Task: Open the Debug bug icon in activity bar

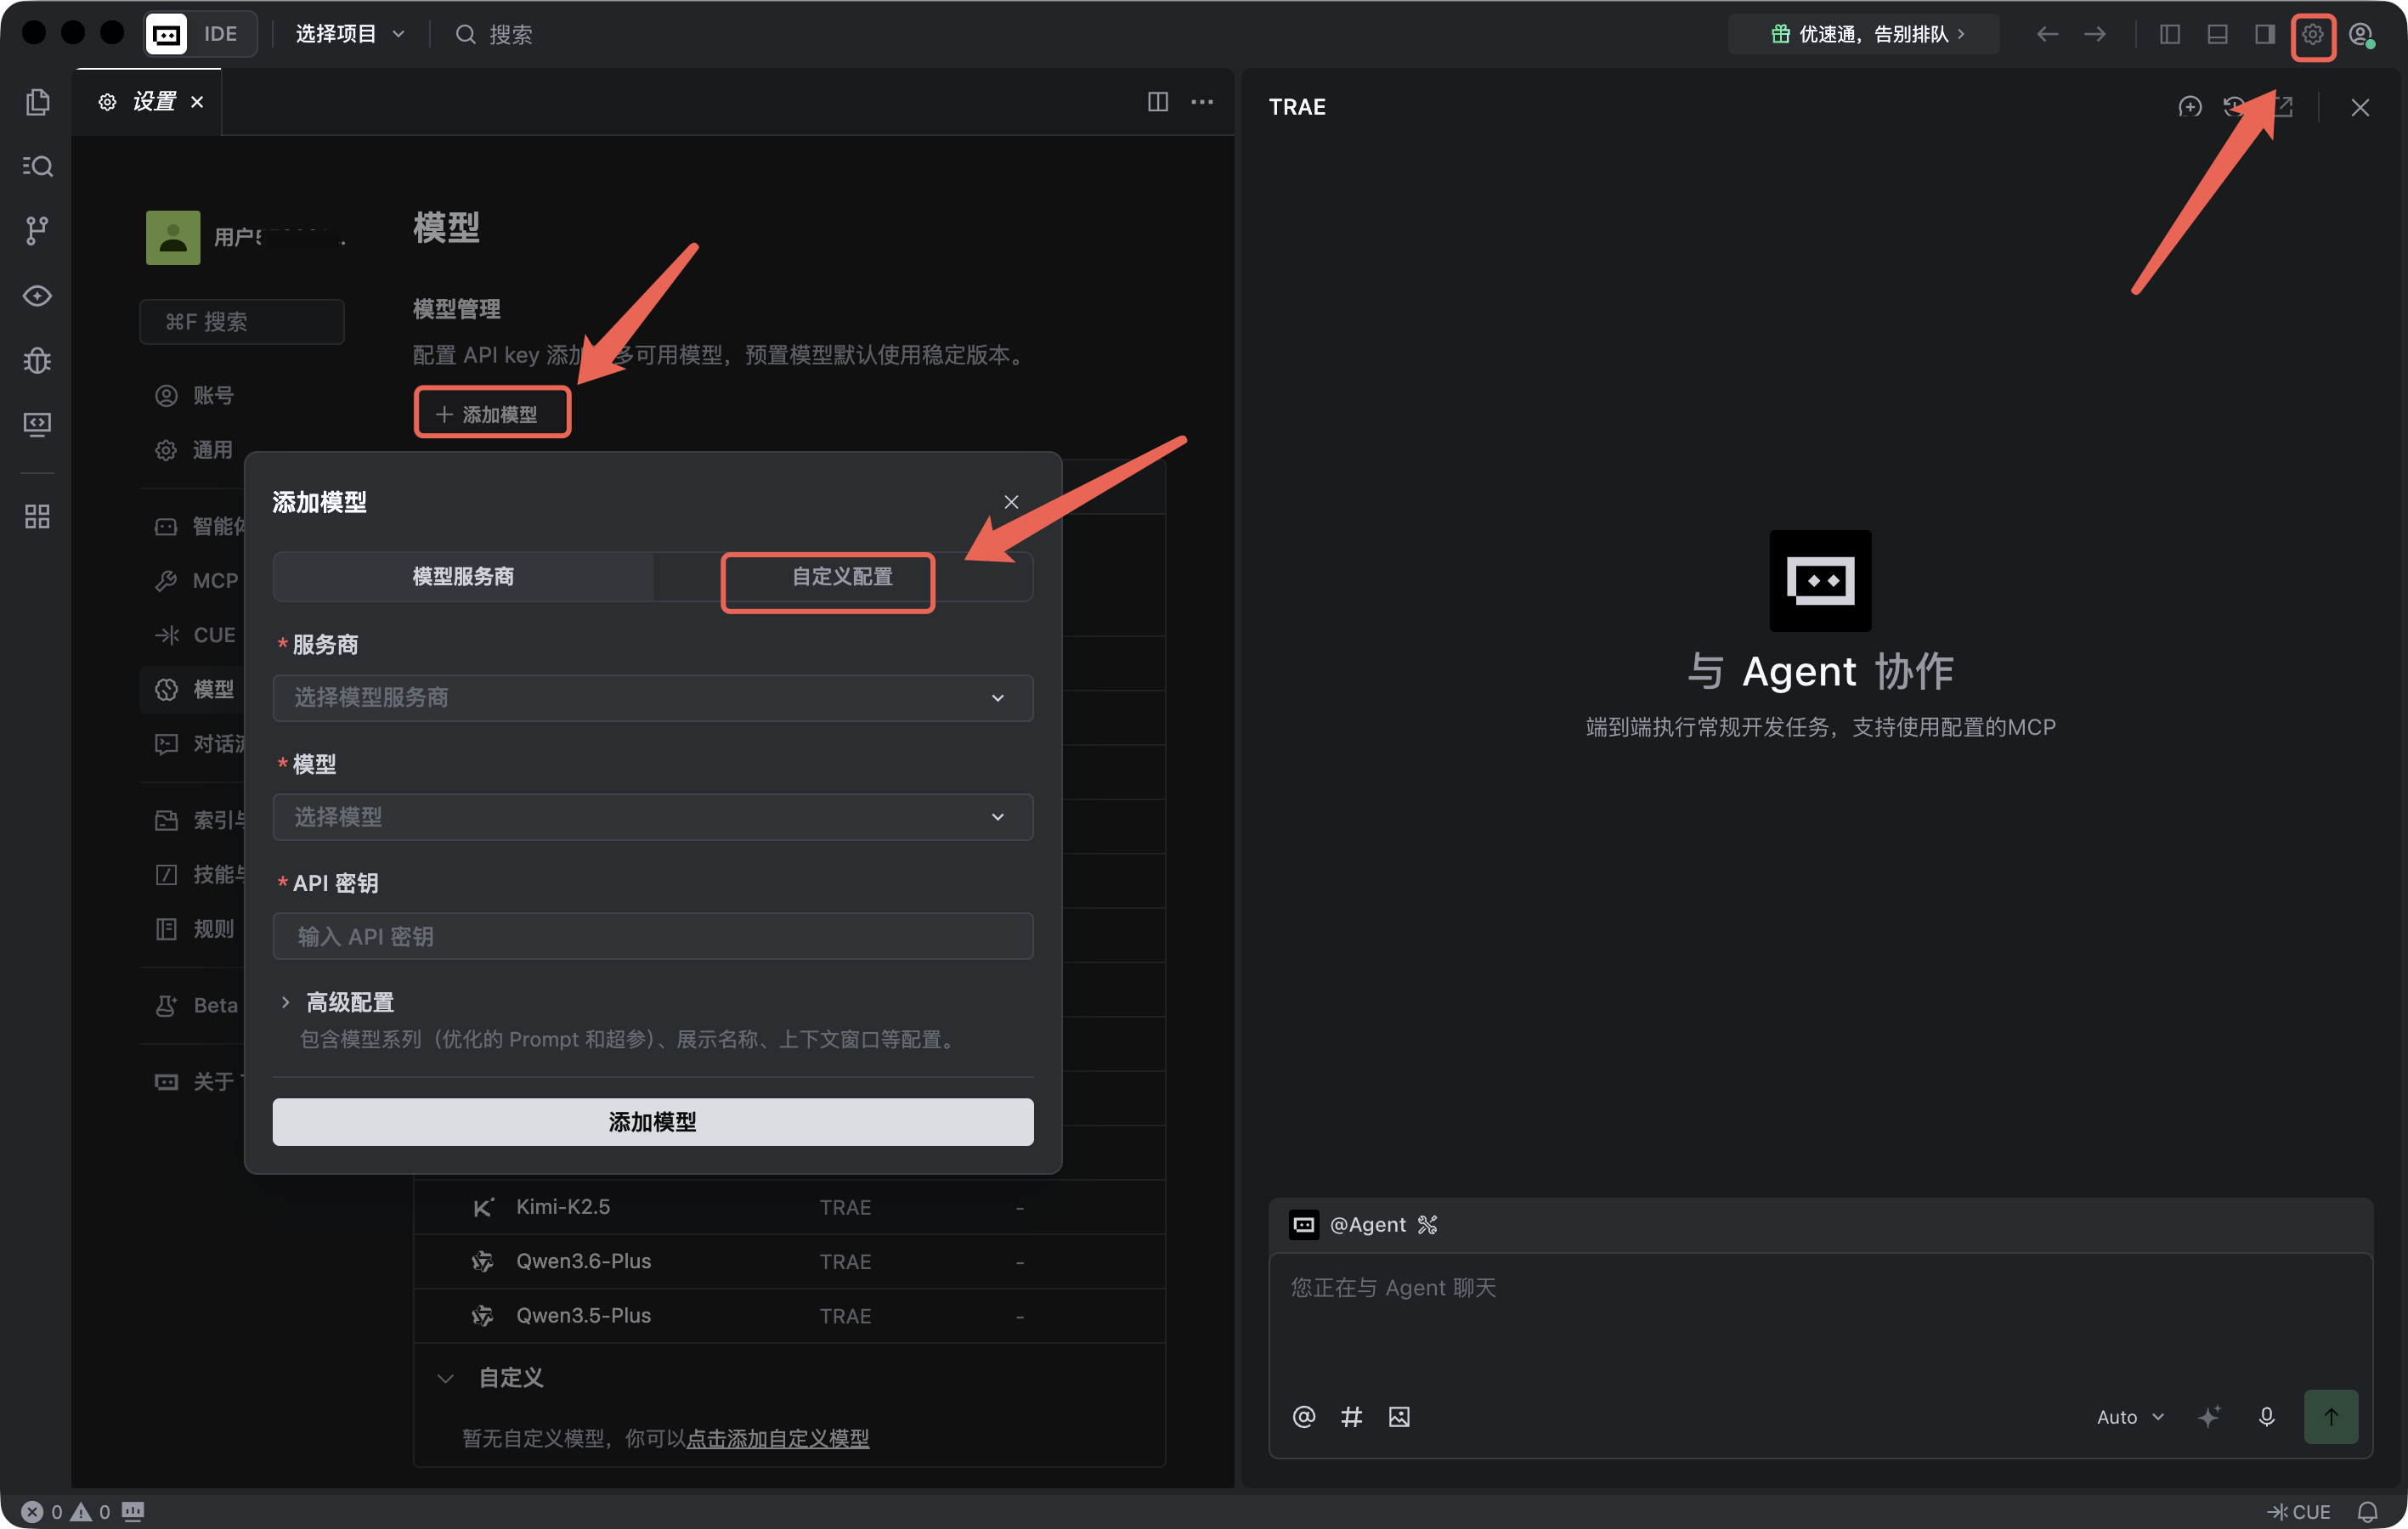Action: (x=37, y=360)
